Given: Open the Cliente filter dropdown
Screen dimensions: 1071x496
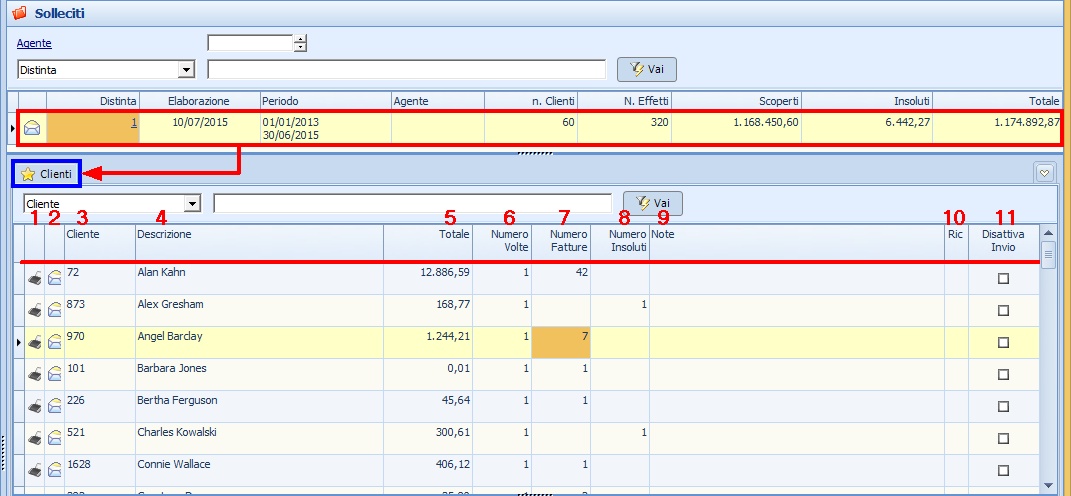Looking at the screenshot, I should (192, 203).
